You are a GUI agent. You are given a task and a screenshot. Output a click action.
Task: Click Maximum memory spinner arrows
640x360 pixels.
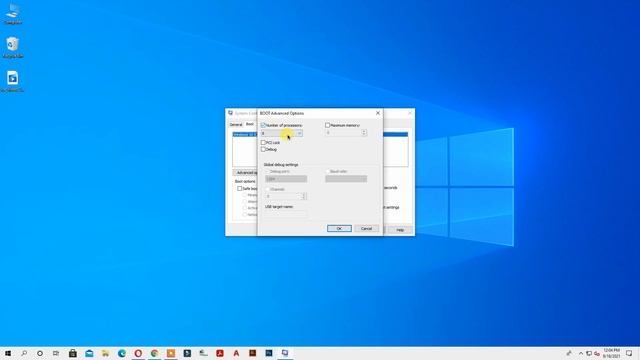point(364,133)
